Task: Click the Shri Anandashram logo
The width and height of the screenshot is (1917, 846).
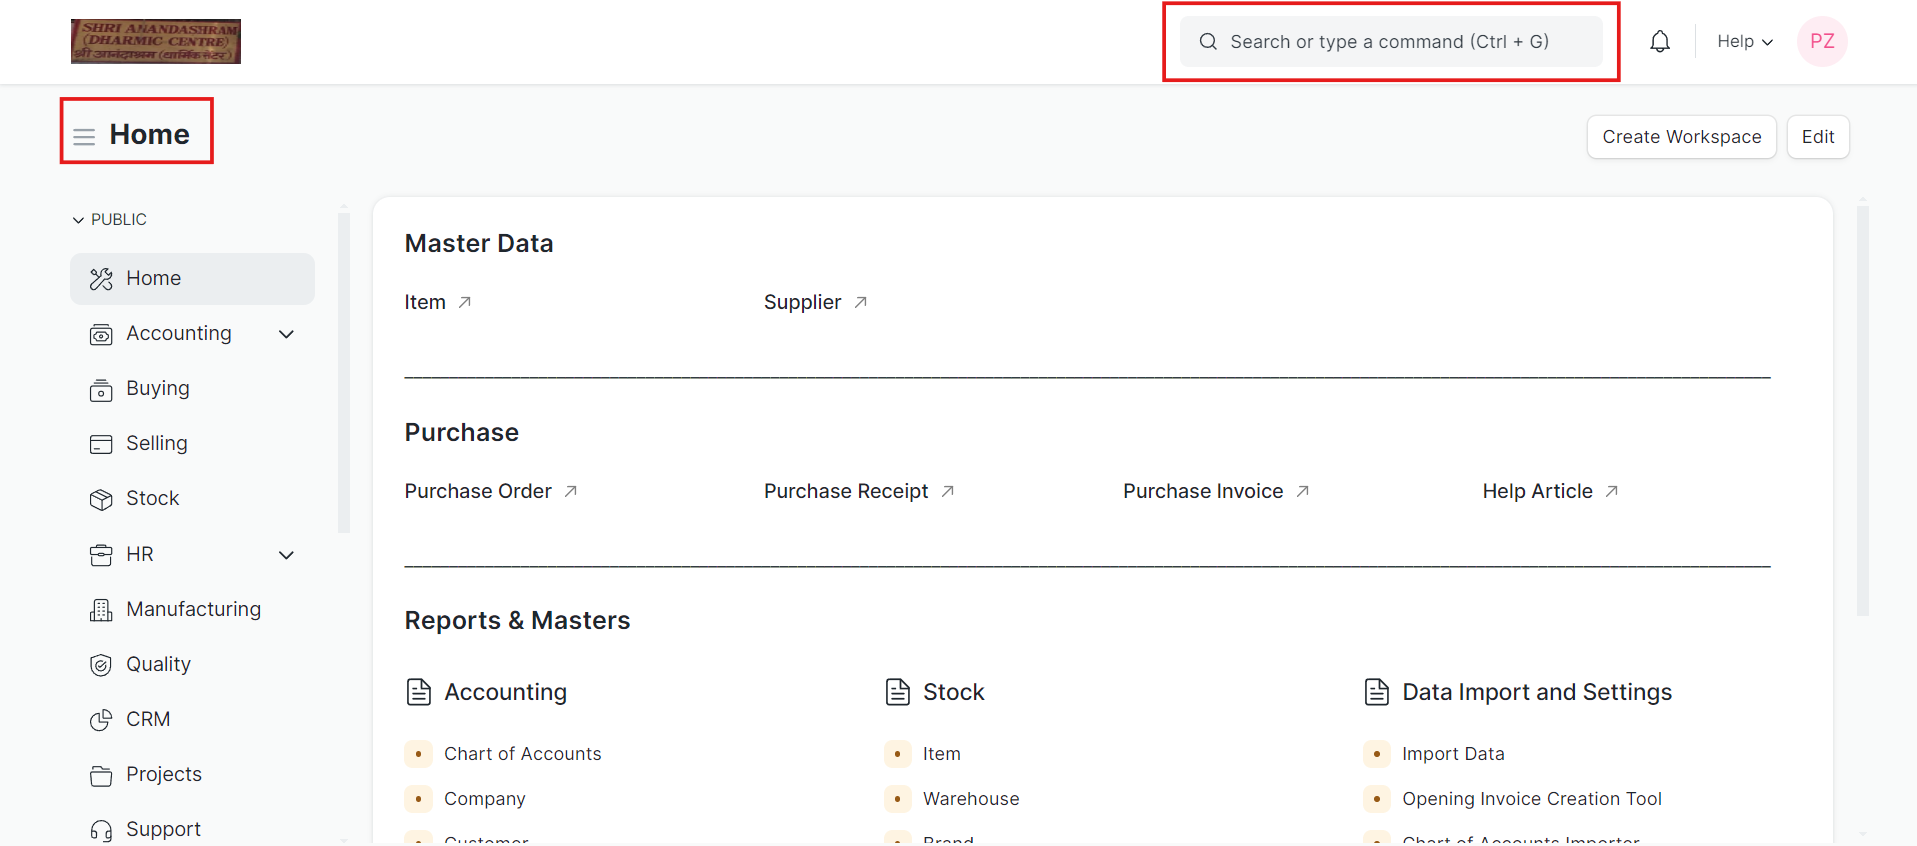Action: click(x=156, y=41)
